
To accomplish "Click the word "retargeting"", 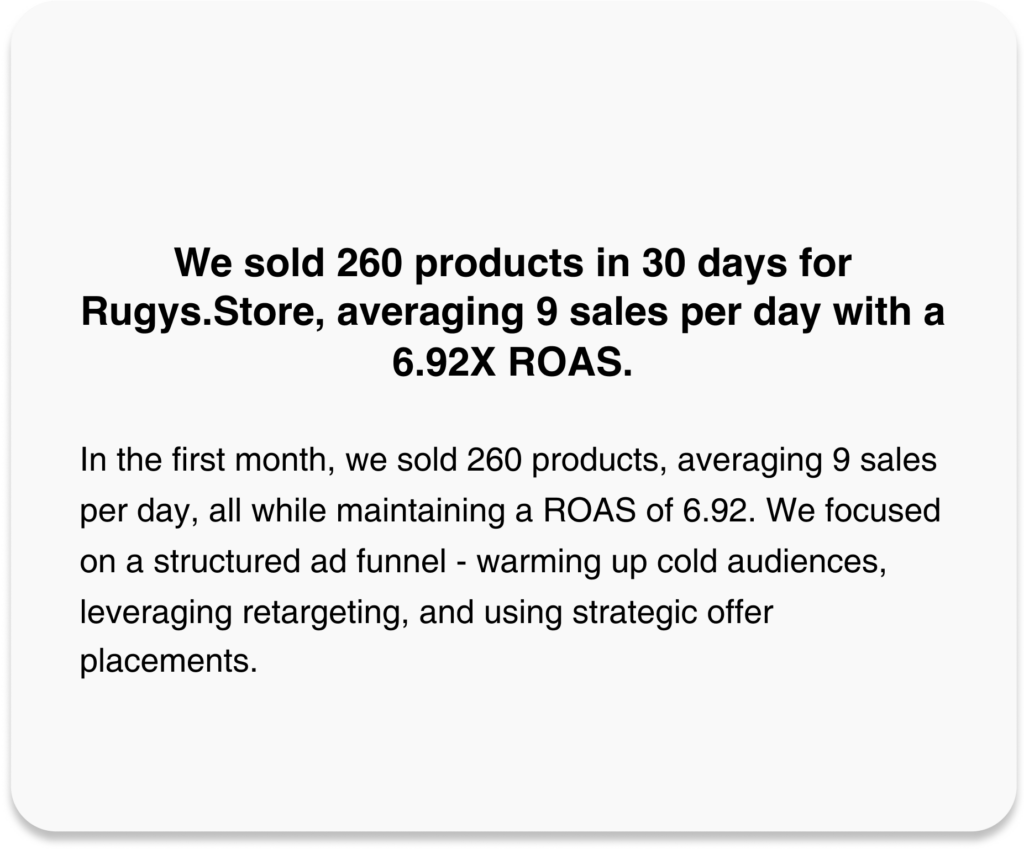I will pos(325,613).
